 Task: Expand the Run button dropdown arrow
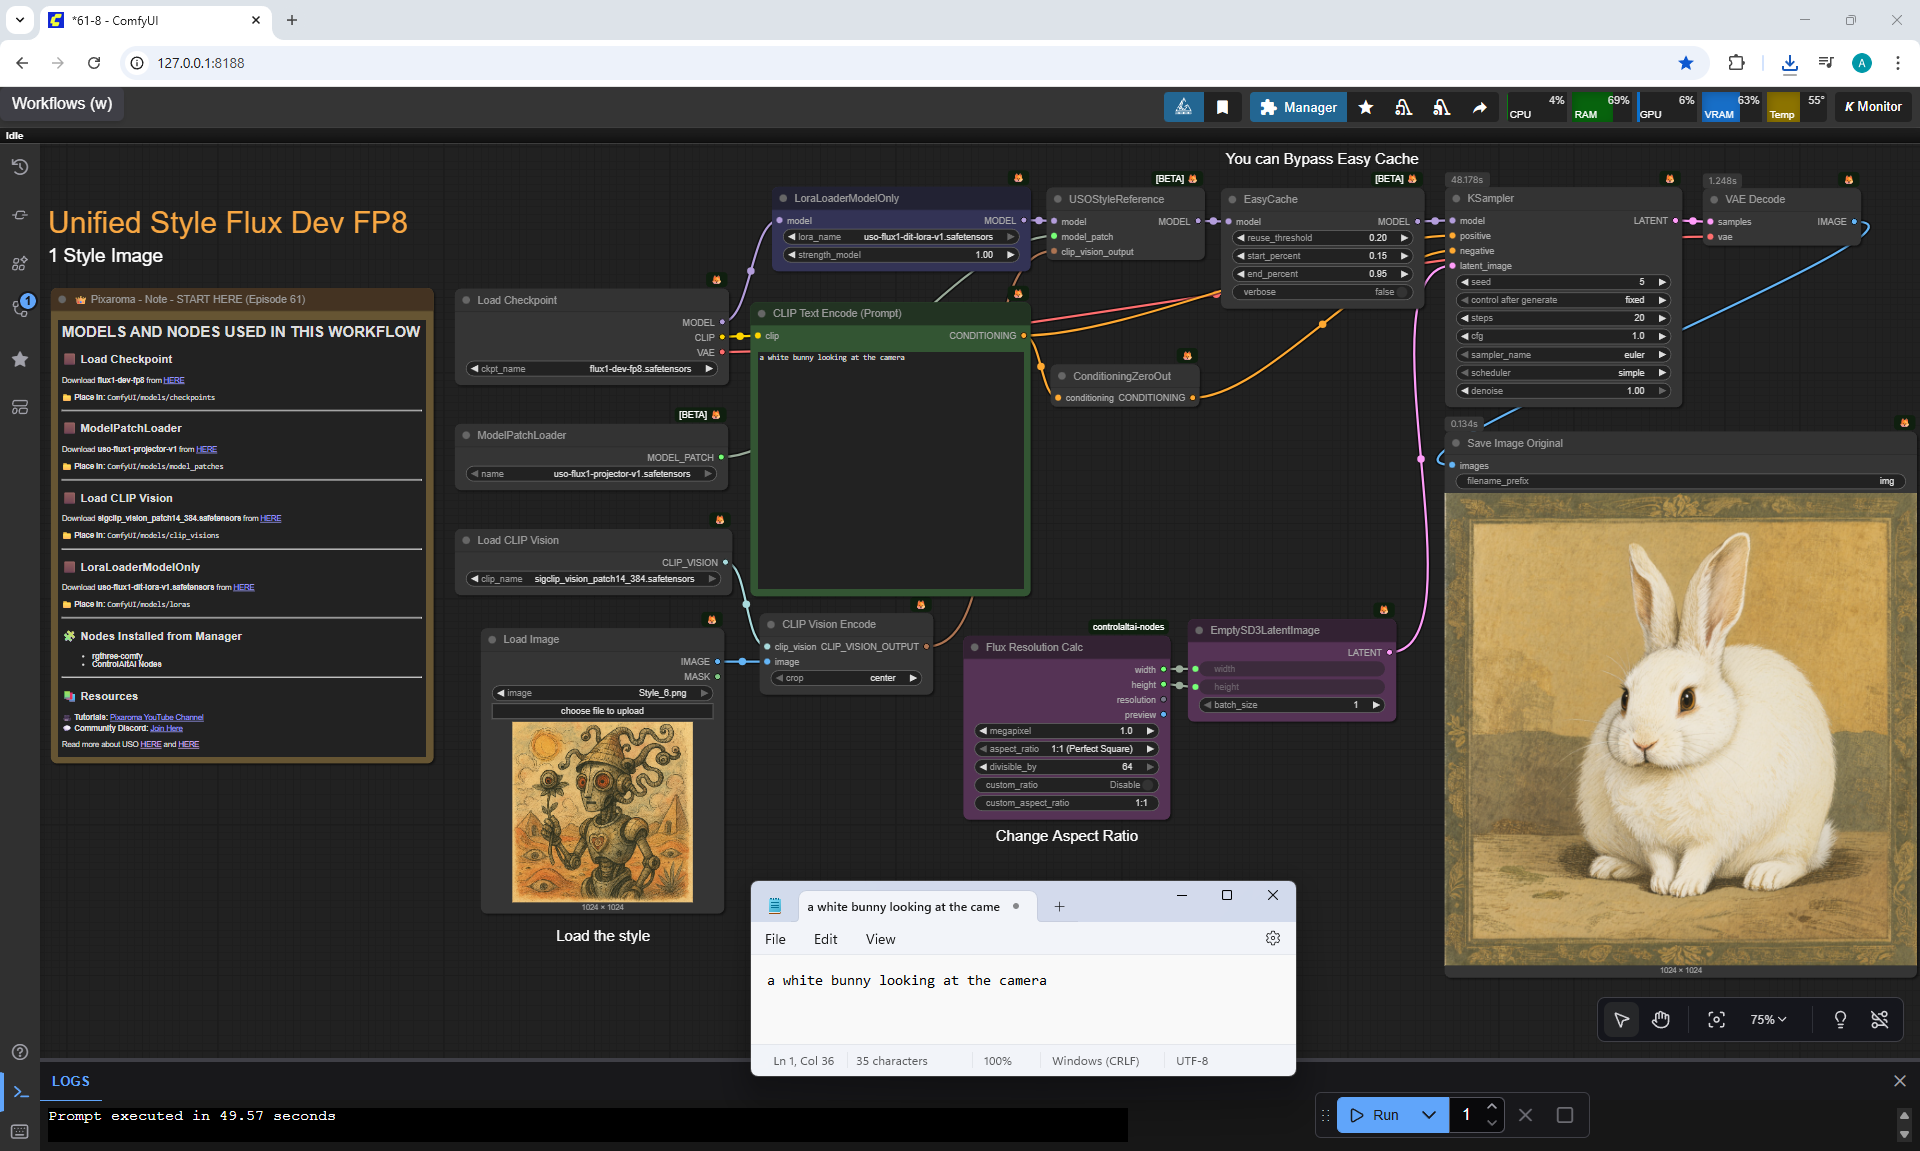[x=1429, y=1115]
